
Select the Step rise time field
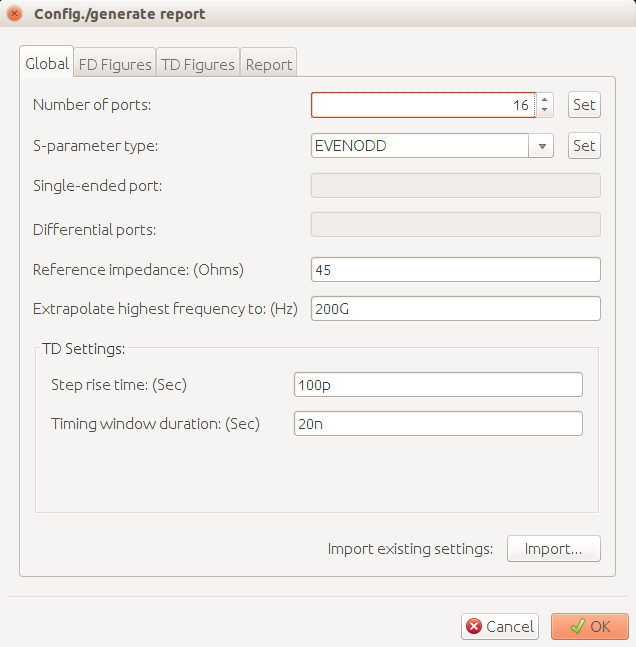pos(437,385)
